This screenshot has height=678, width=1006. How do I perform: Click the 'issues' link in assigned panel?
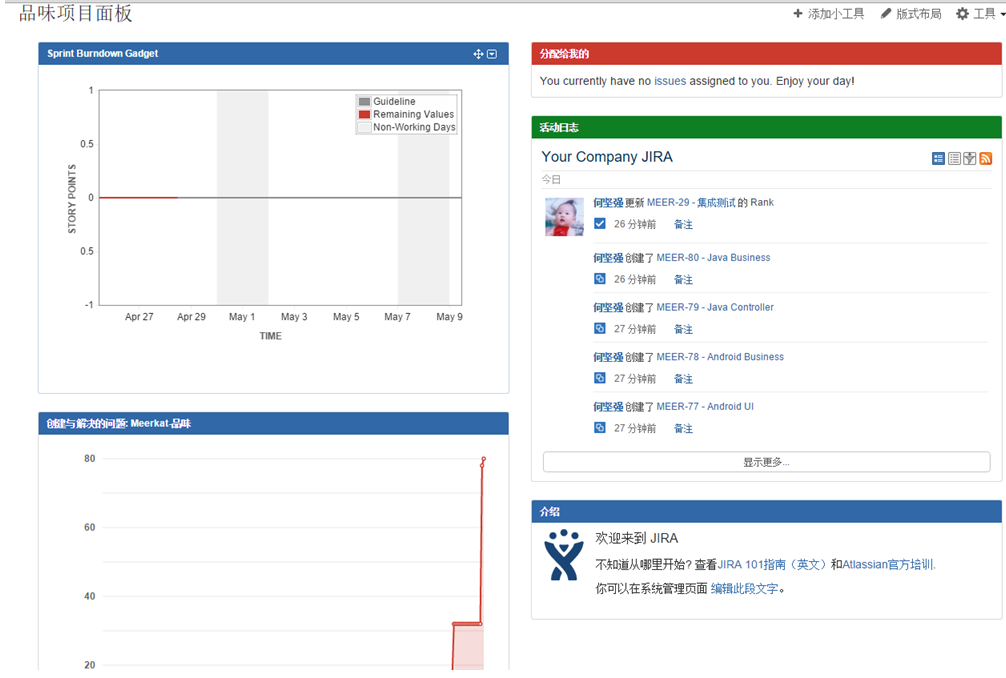tap(670, 81)
